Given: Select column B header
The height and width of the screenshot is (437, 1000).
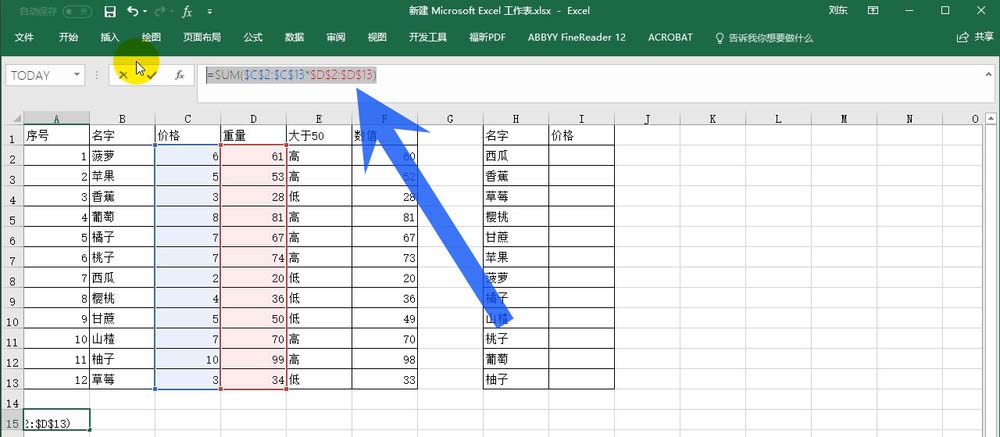Looking at the screenshot, I should 122,119.
